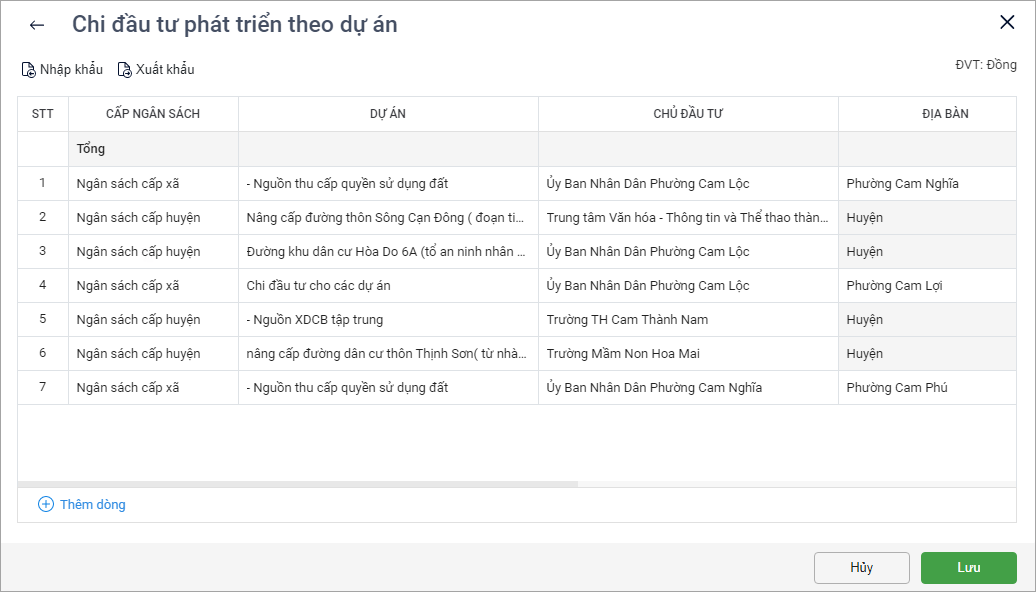Edit project cell '- Nguồn XDCB tập trung'
Image resolution: width=1036 pixels, height=592 pixels.
pyautogui.click(x=388, y=320)
